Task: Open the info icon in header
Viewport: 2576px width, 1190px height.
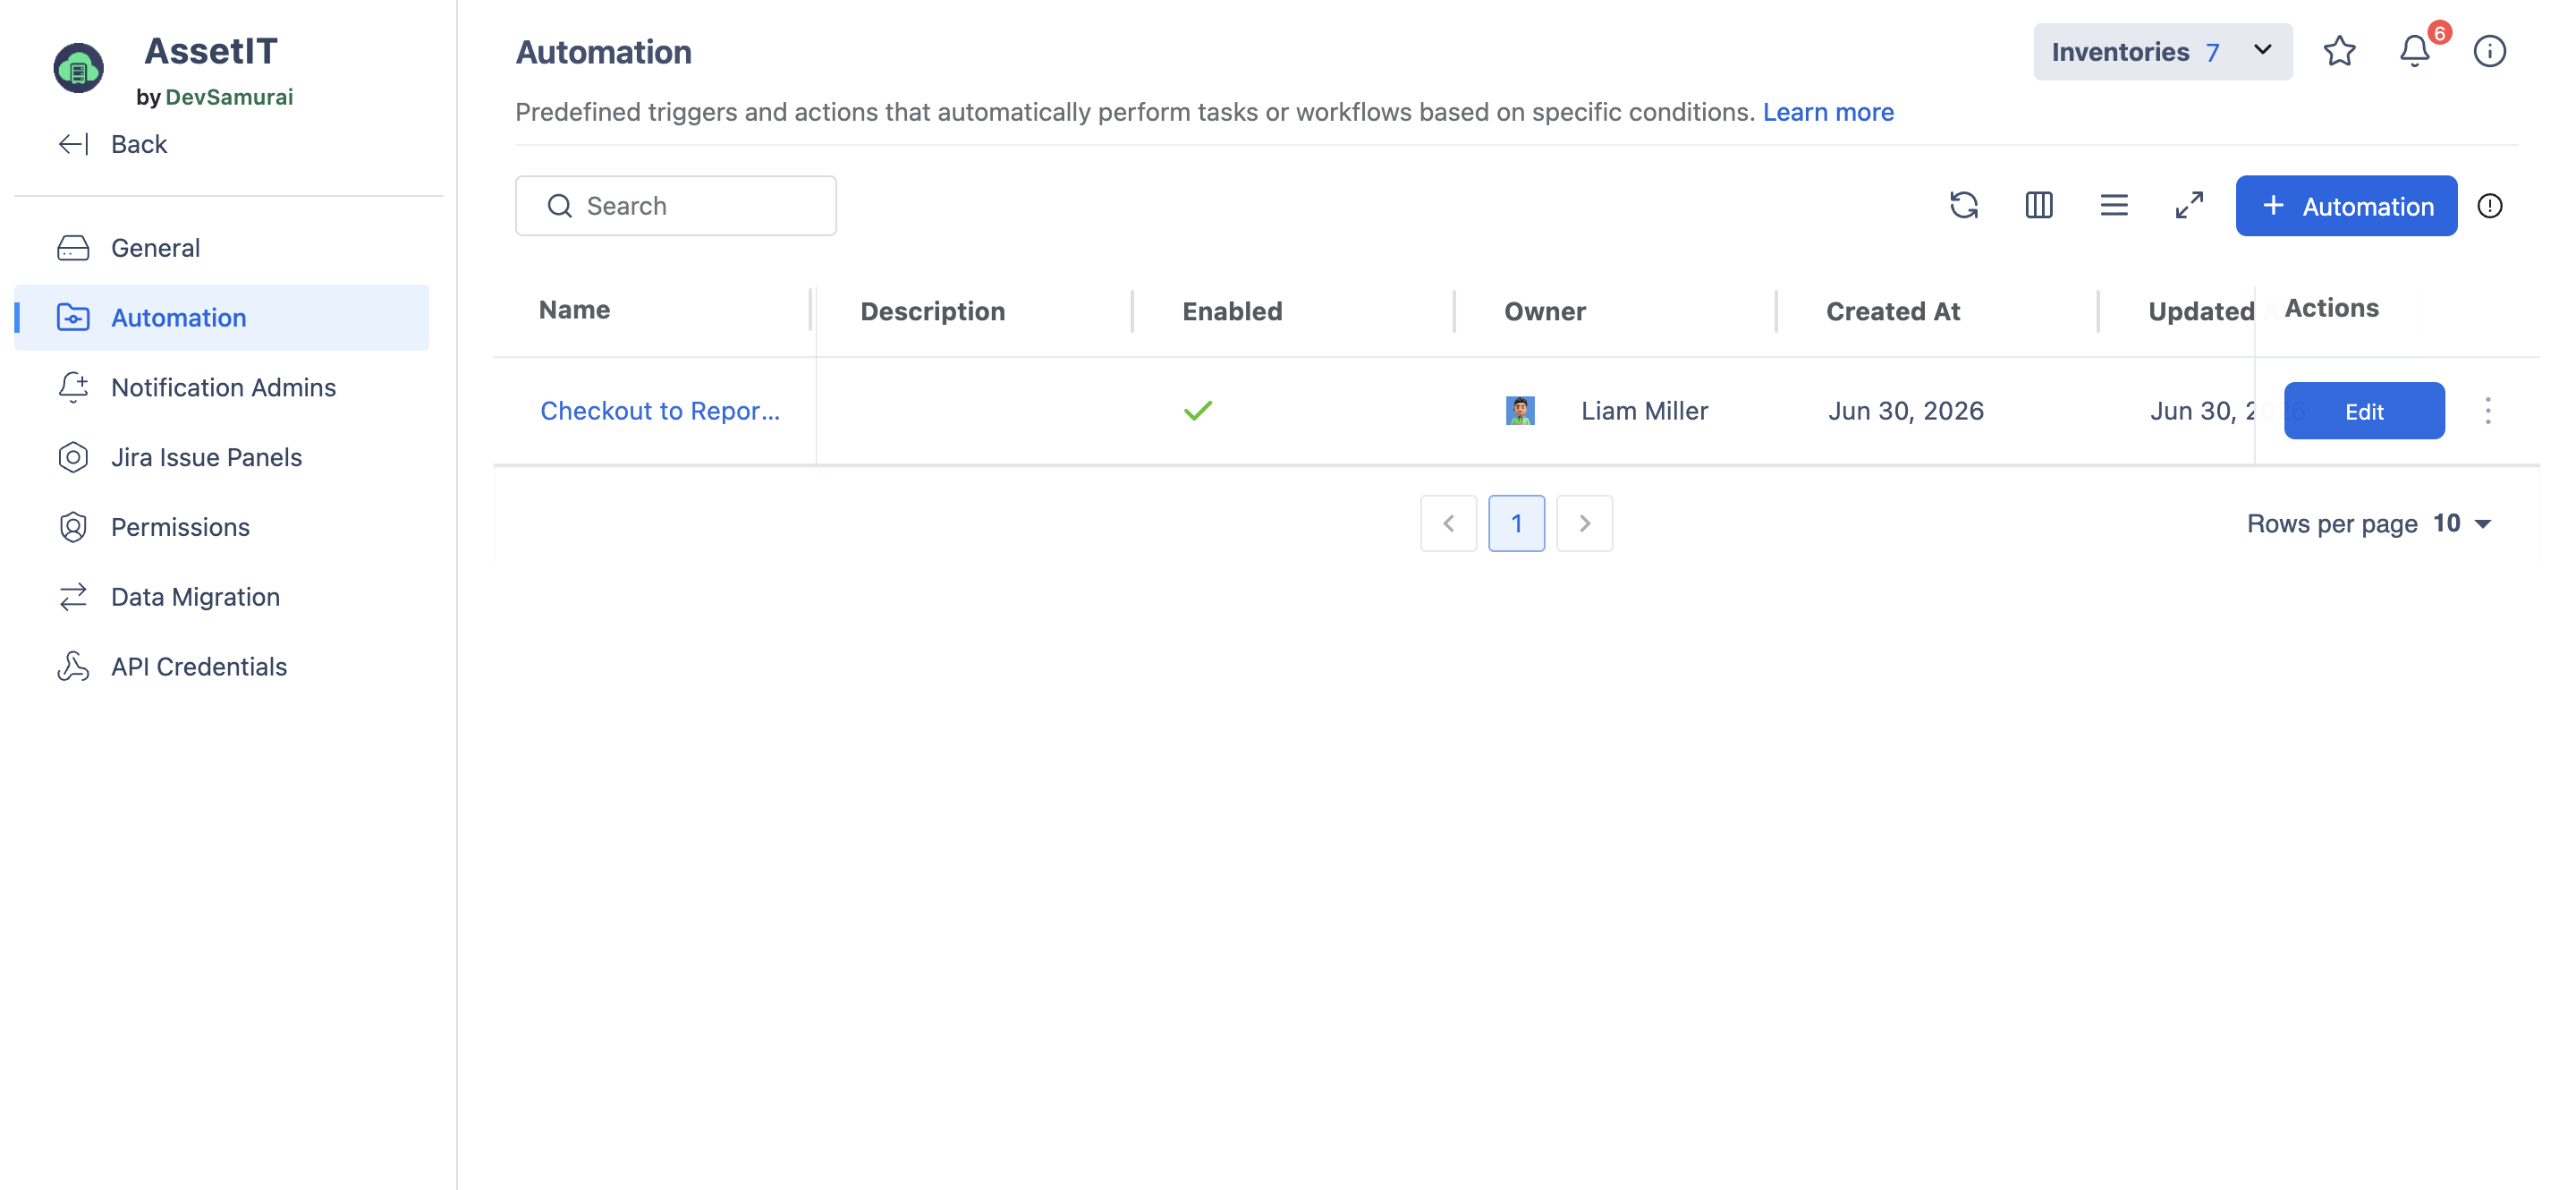Action: pos(2489,51)
